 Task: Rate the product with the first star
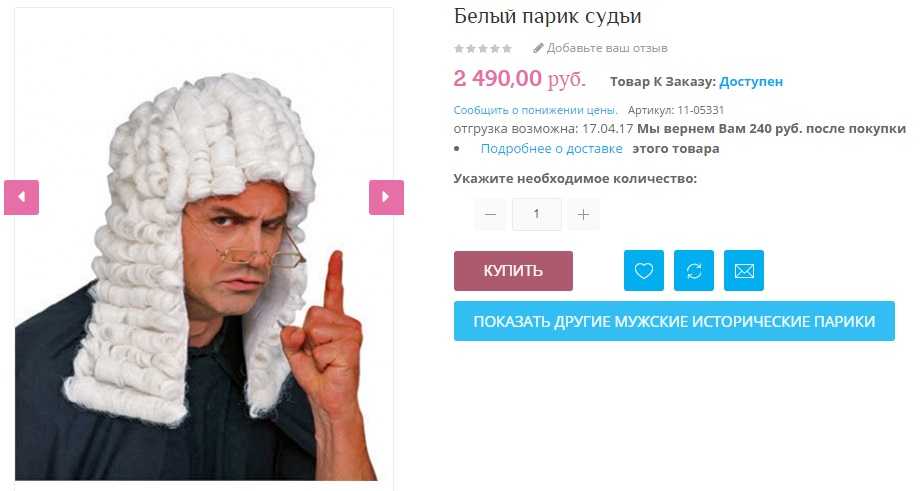[x=459, y=48]
